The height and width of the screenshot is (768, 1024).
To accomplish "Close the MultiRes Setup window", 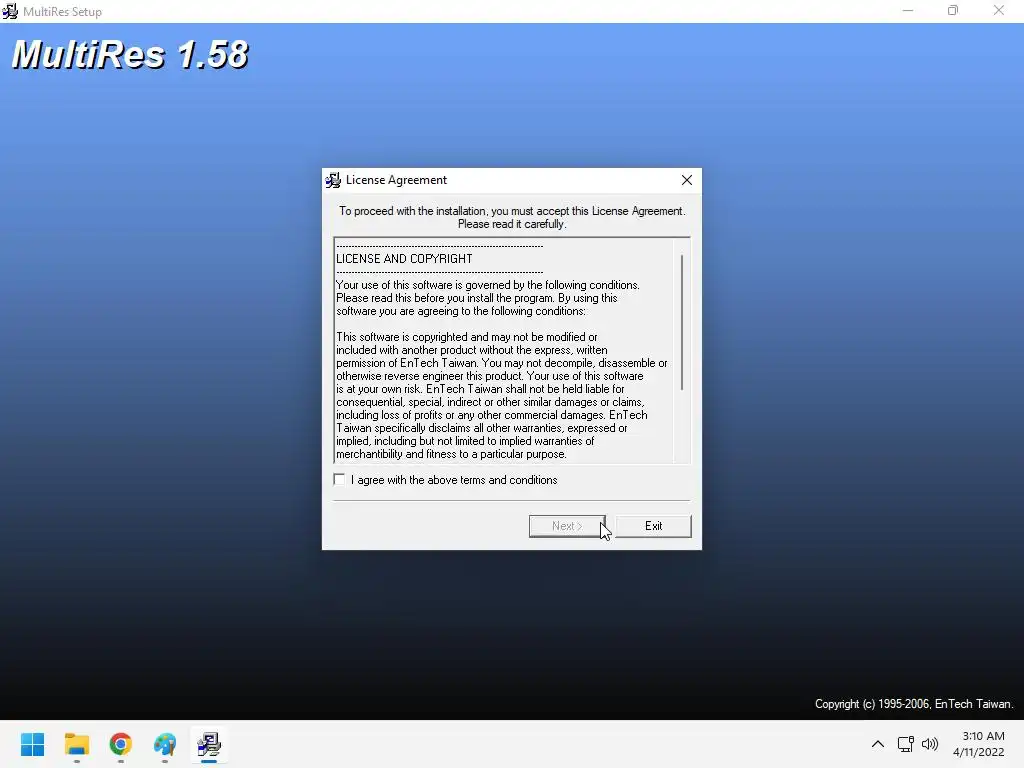I will coord(999,11).
